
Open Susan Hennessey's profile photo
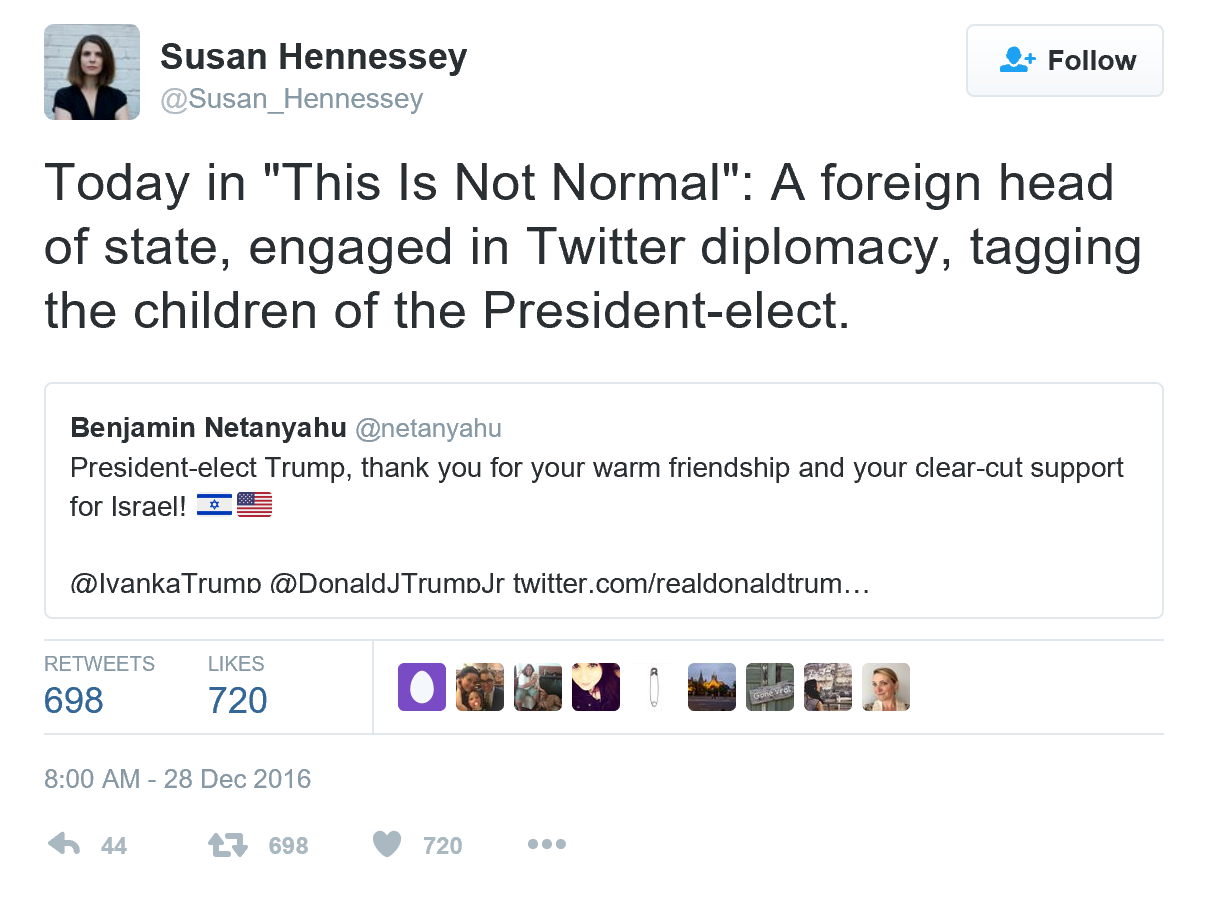click(92, 72)
